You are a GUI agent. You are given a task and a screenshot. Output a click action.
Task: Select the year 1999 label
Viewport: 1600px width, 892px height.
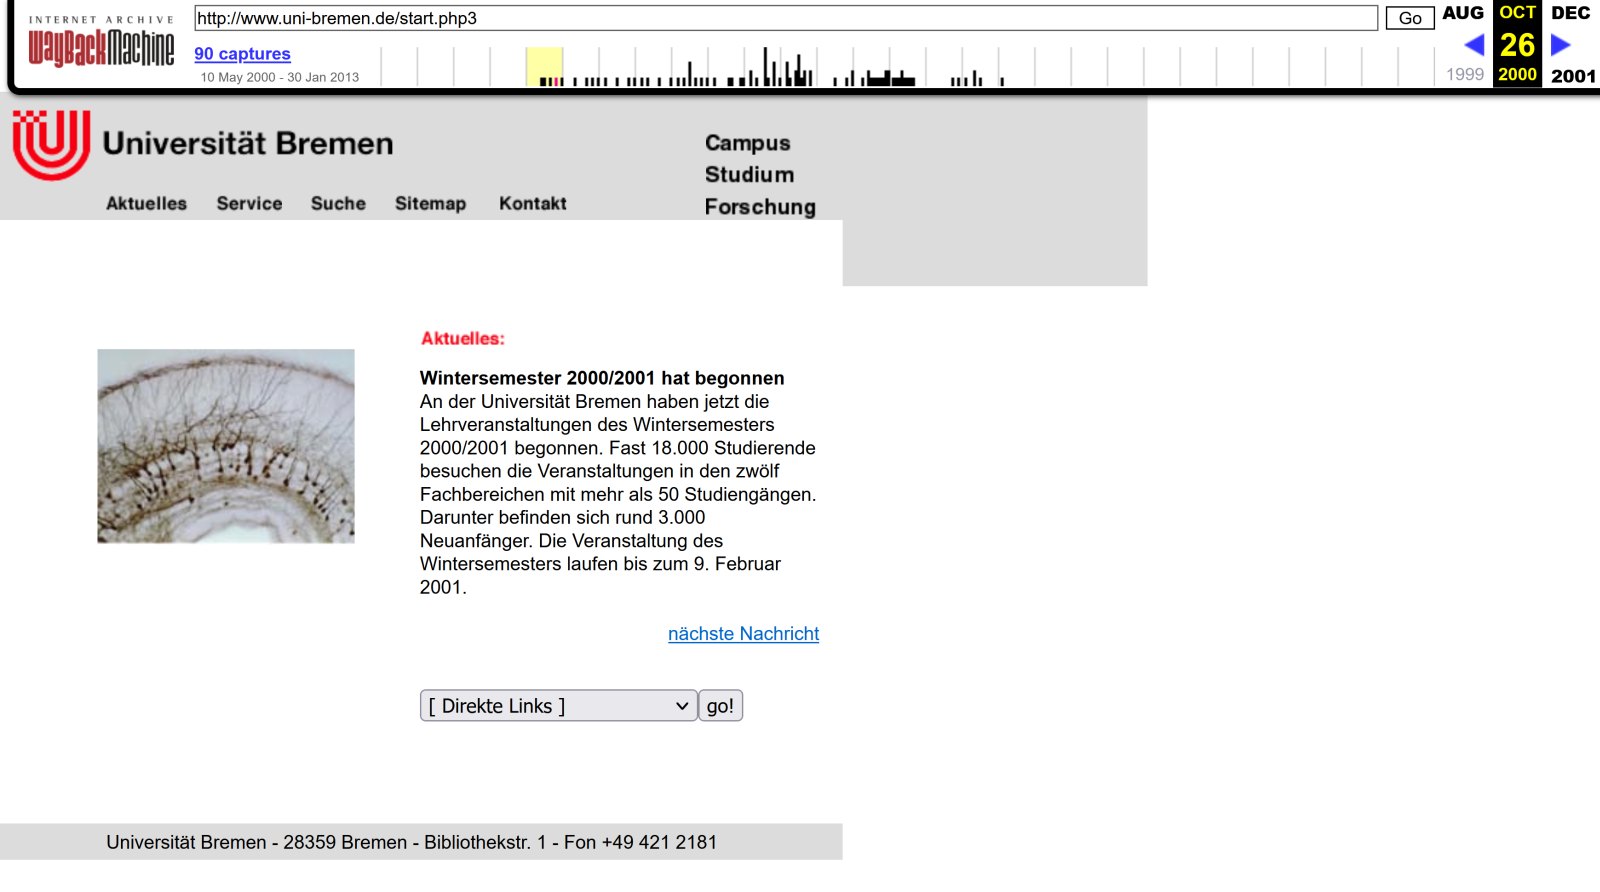(x=1465, y=75)
